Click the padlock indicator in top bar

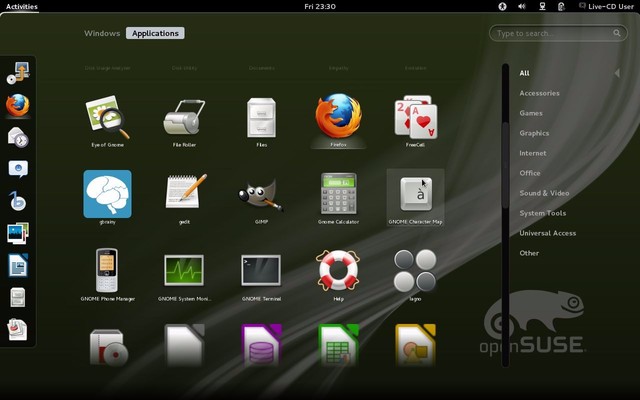[x=562, y=7]
